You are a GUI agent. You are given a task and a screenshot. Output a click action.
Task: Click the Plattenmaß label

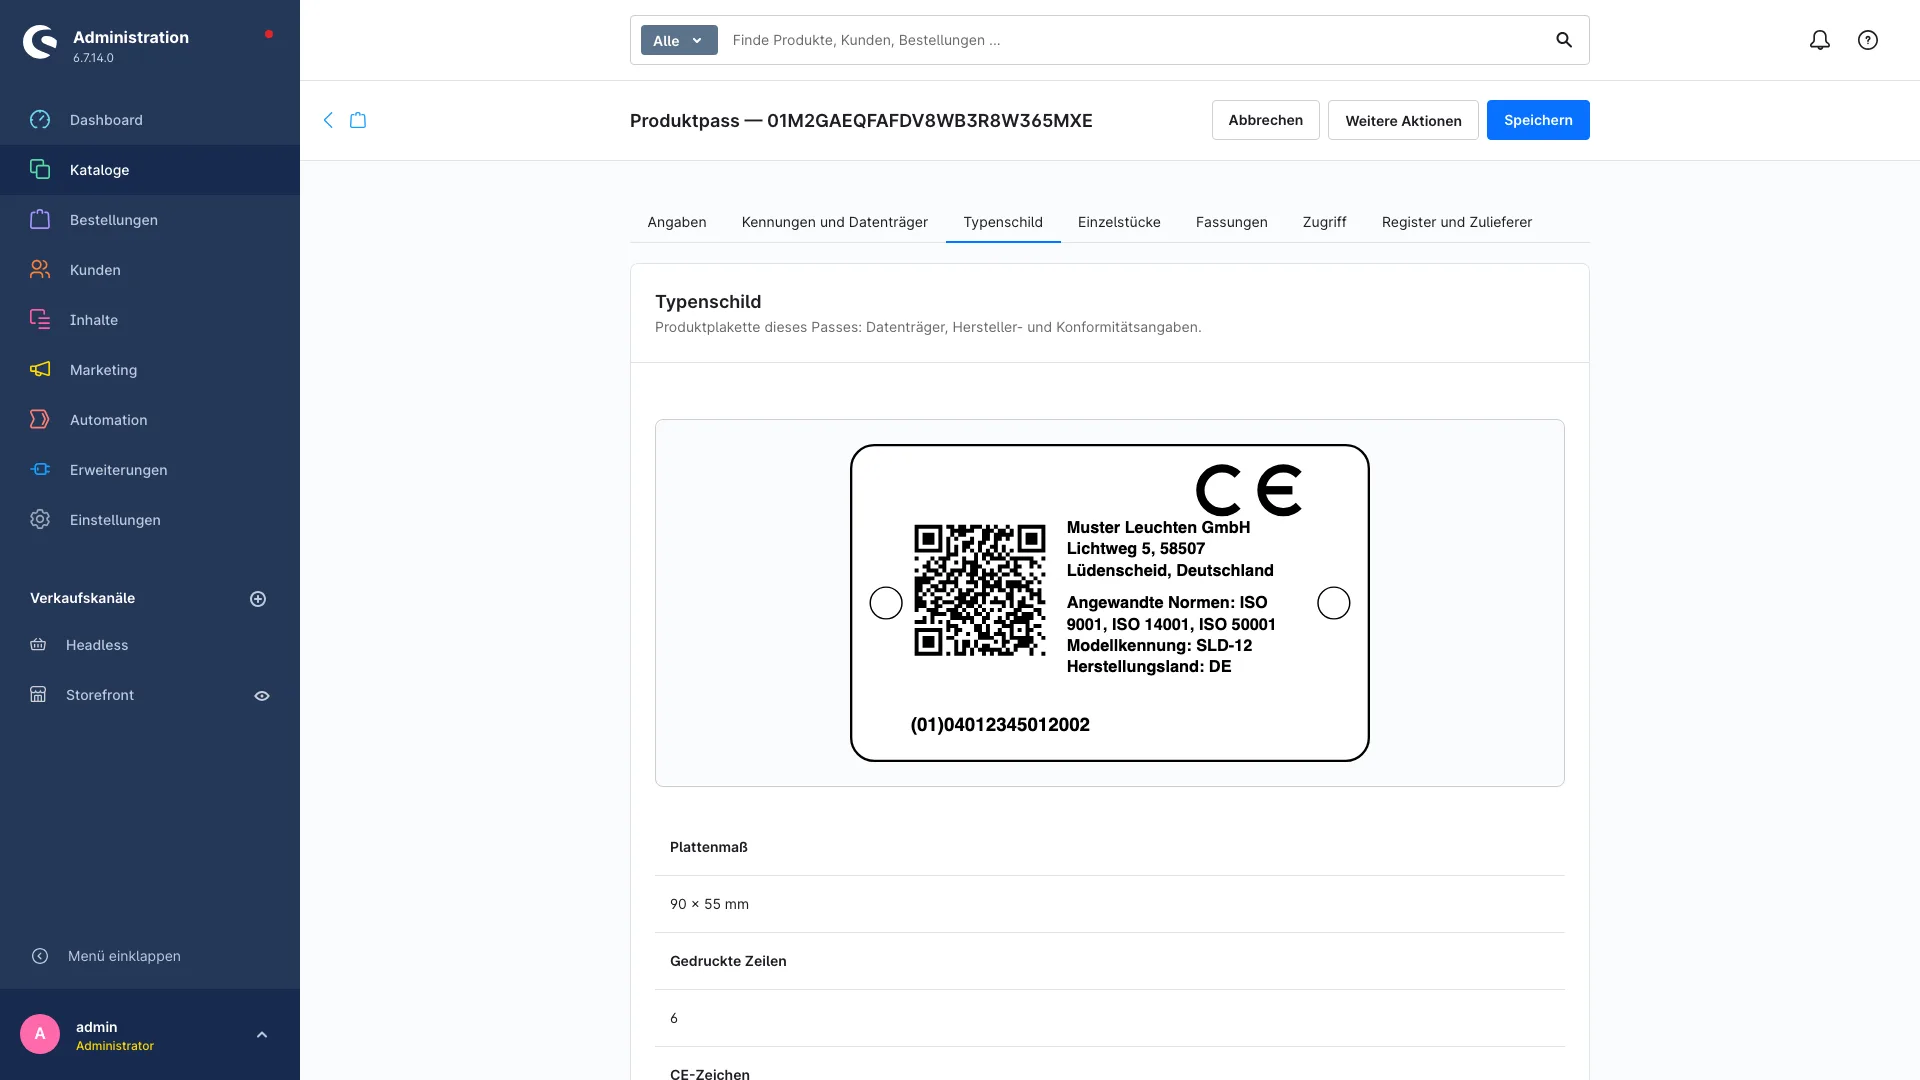pos(709,847)
